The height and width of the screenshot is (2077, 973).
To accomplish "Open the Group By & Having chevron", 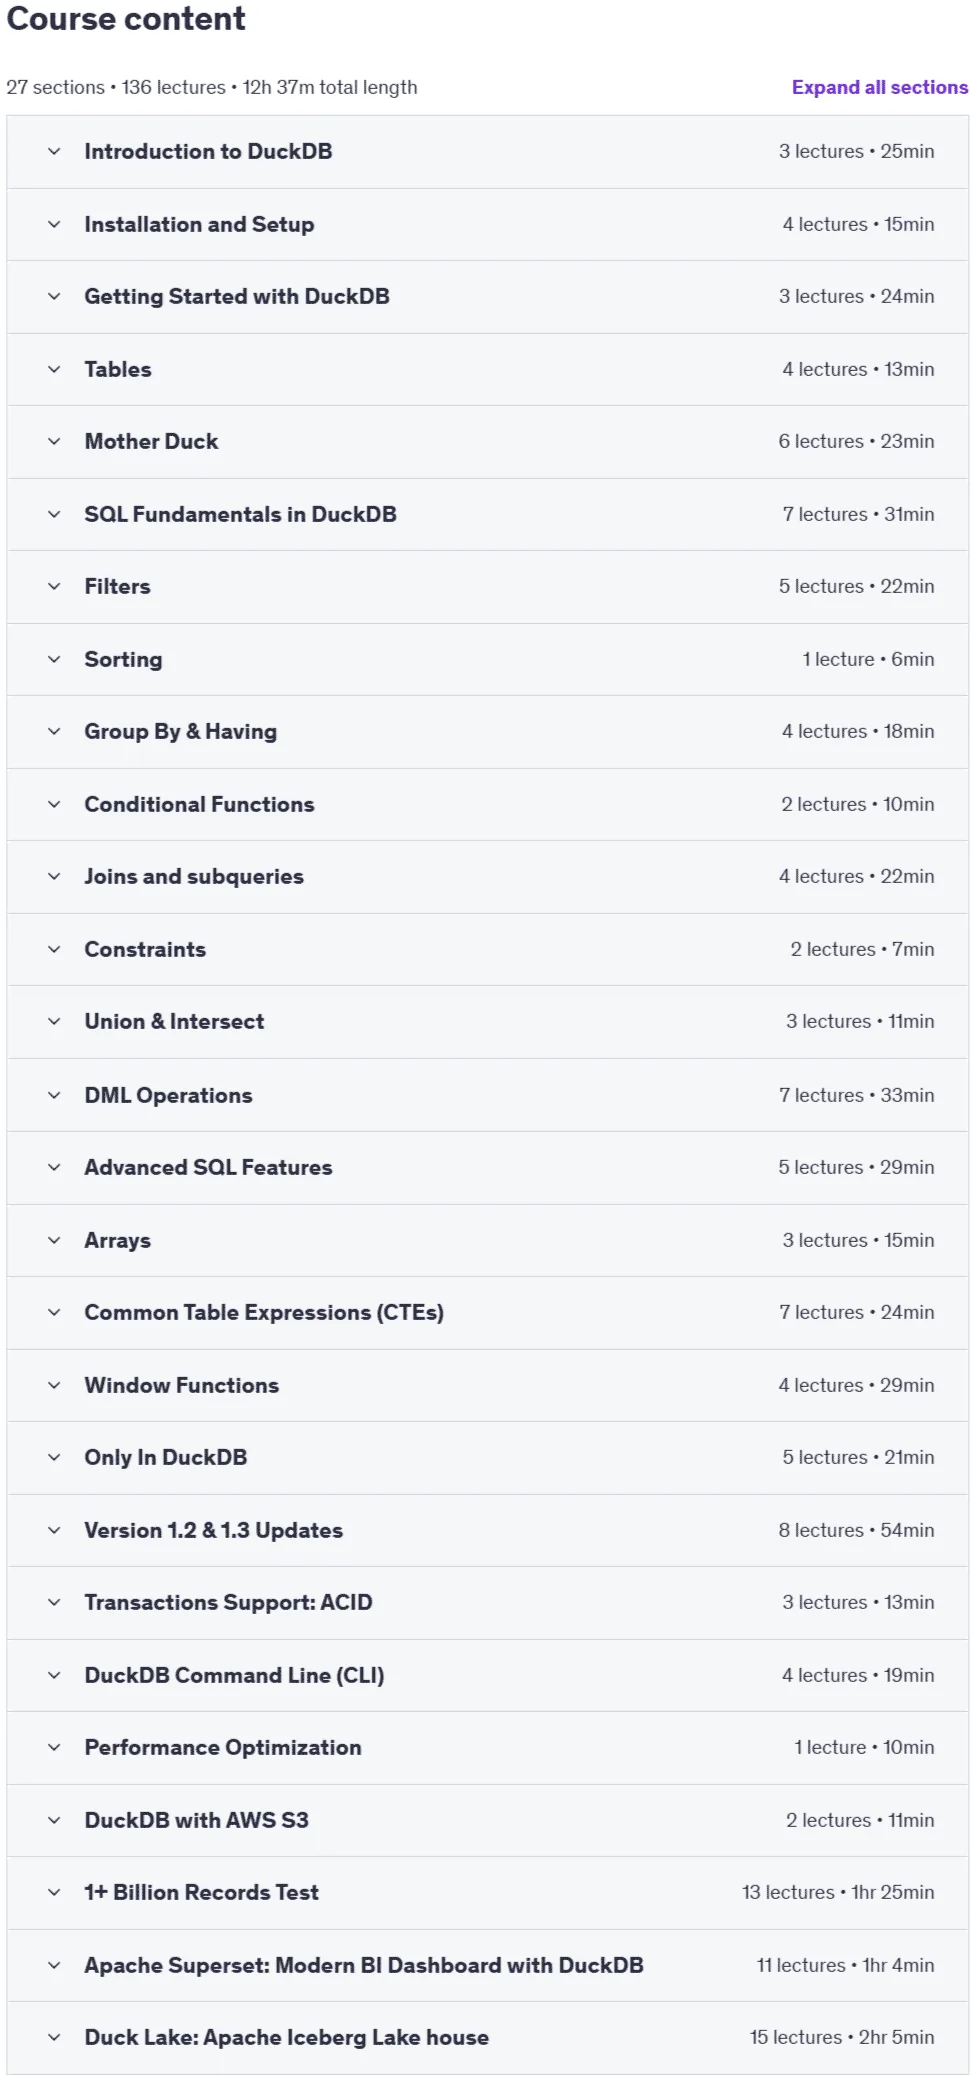I will (x=54, y=732).
